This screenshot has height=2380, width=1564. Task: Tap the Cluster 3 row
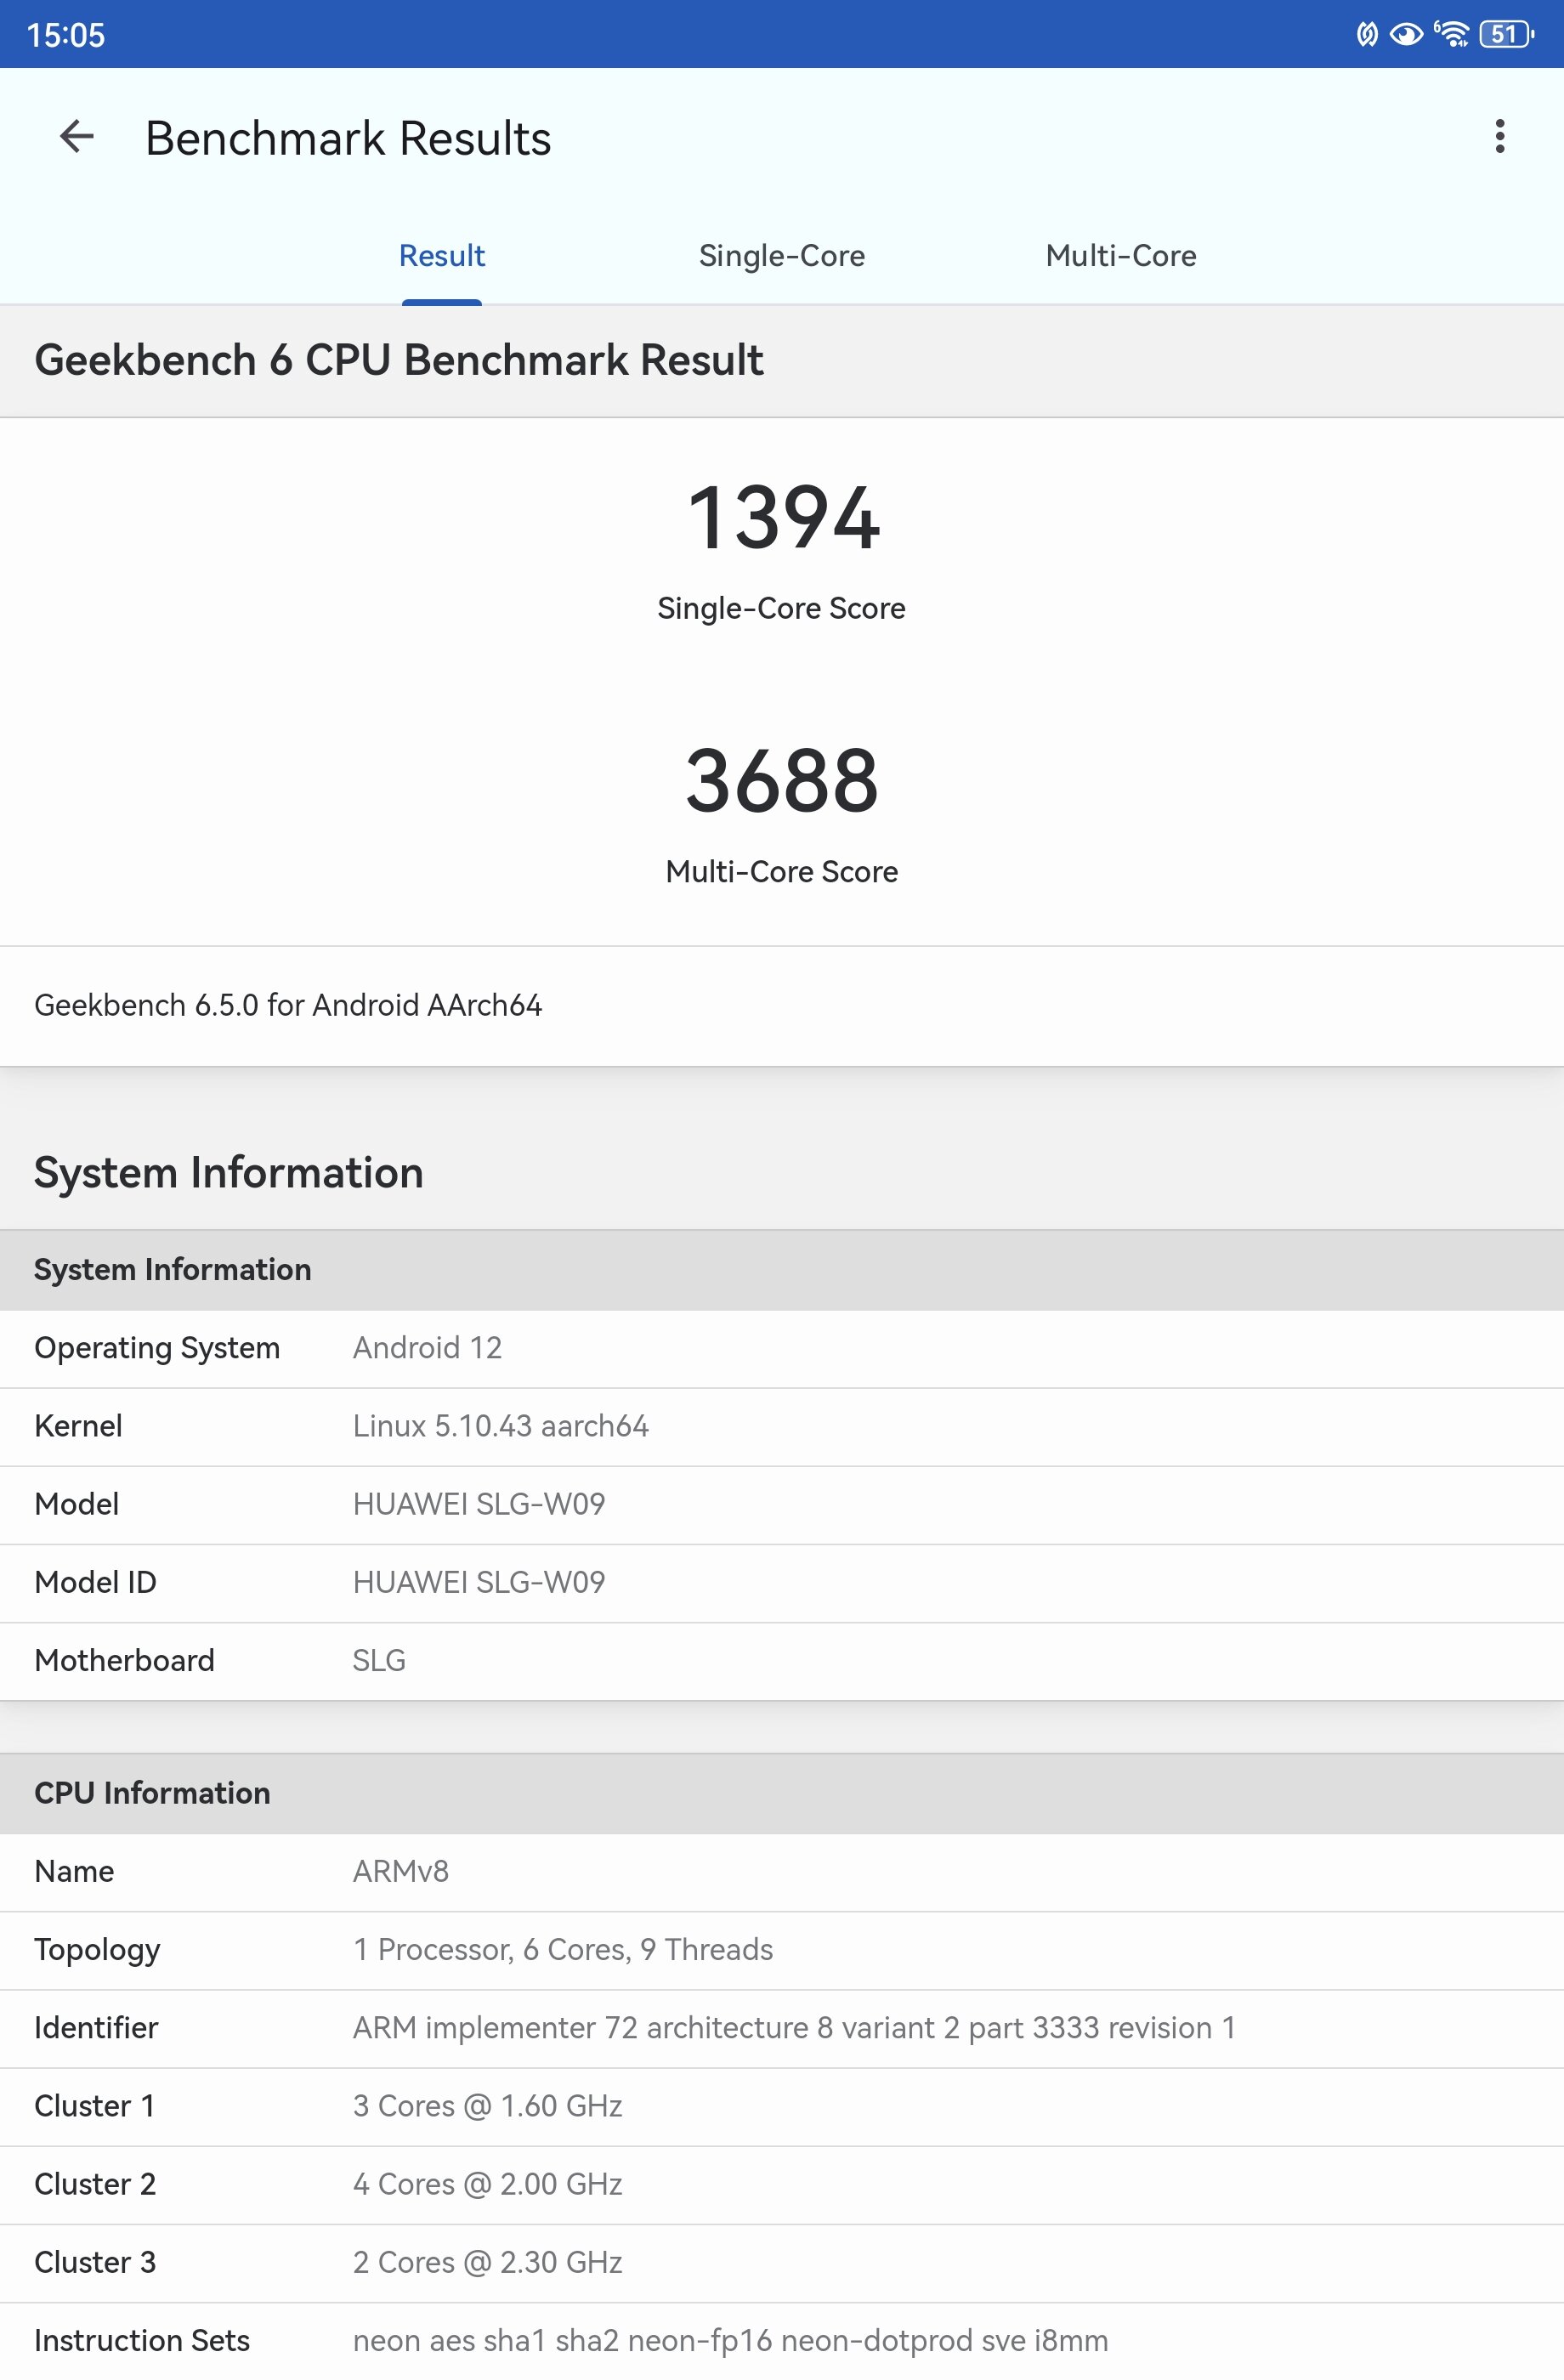click(x=780, y=2262)
